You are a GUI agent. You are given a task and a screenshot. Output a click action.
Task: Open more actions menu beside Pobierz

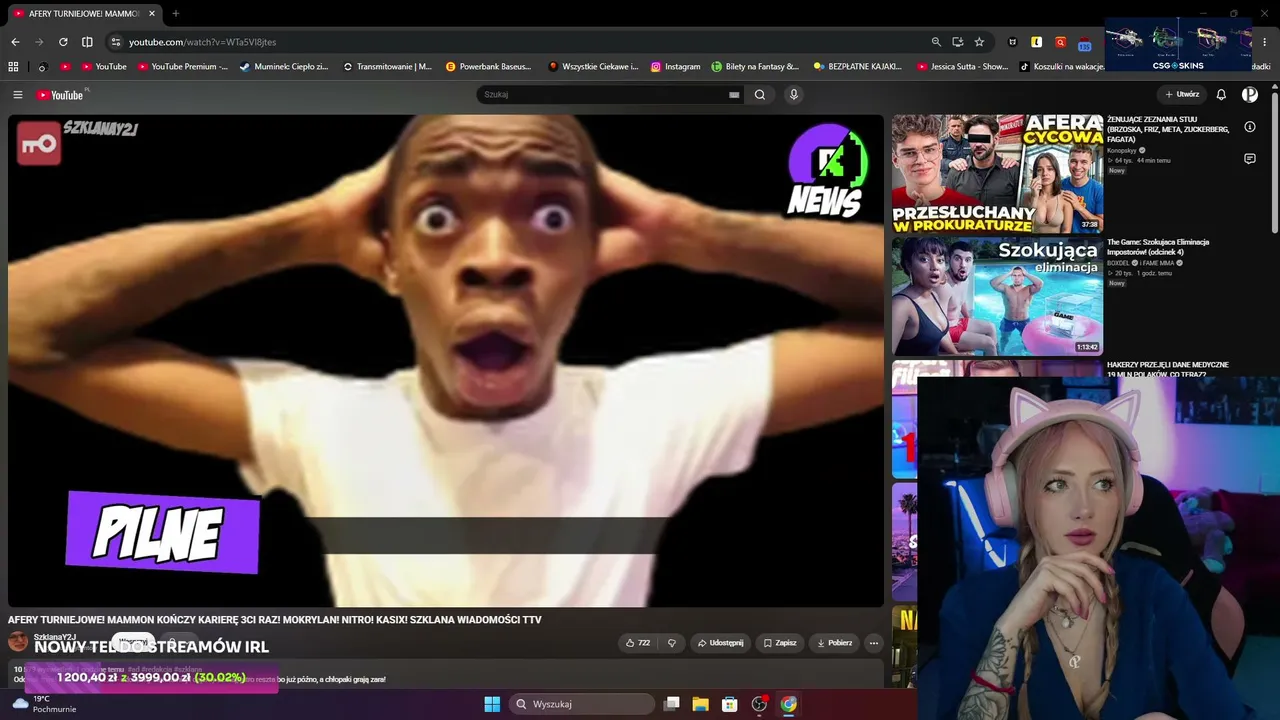(x=873, y=643)
